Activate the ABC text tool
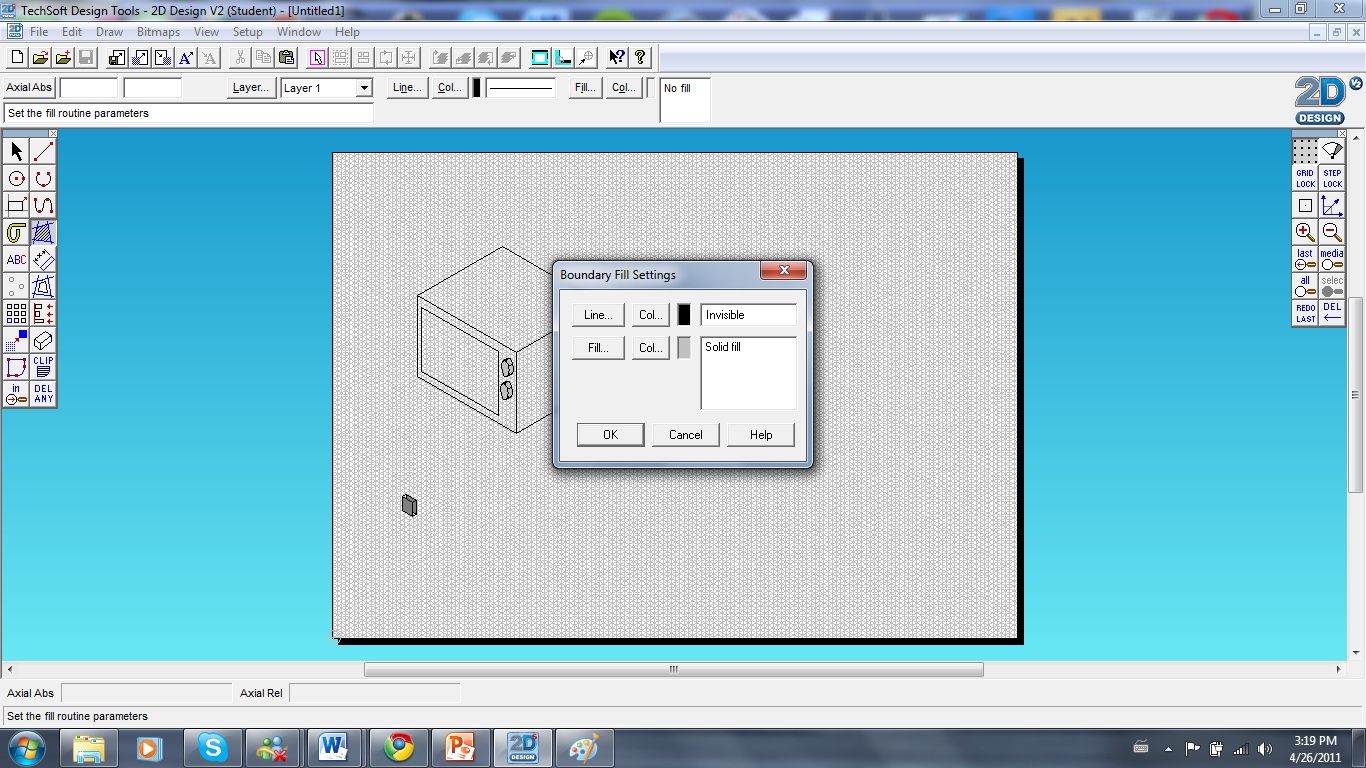This screenshot has height=768, width=1366. coord(16,258)
